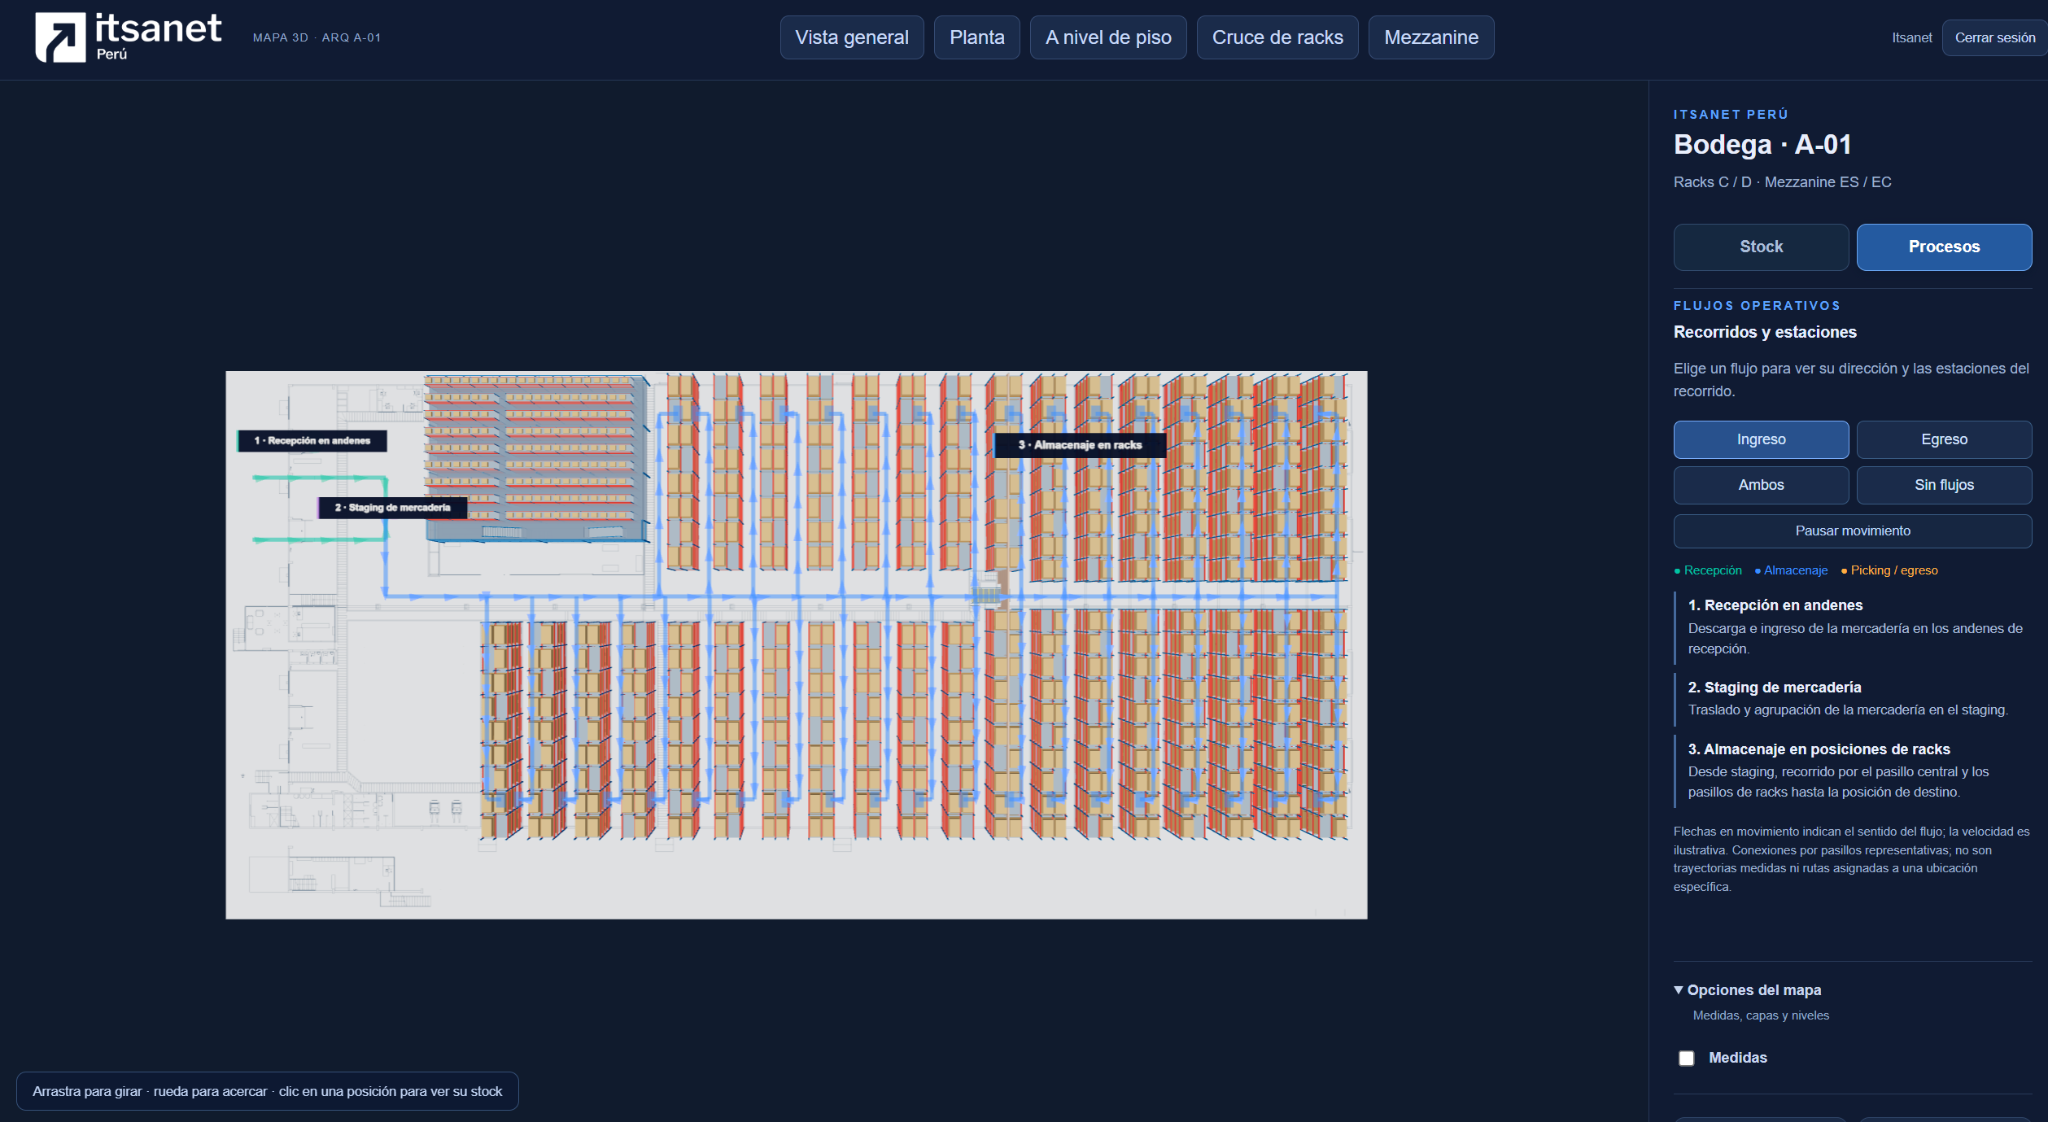The width and height of the screenshot is (2048, 1122).
Task: Open the Cruce de racks view
Action: 1278,37
